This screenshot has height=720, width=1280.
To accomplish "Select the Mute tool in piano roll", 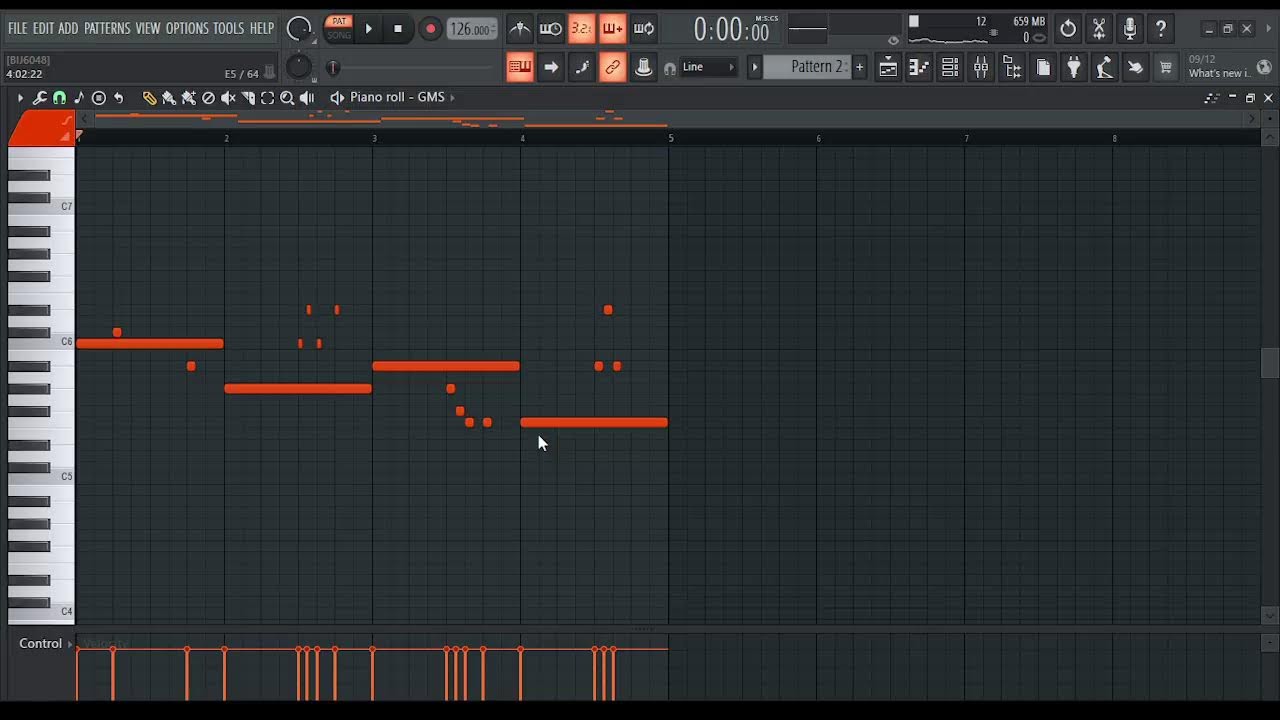I will pos(228,98).
